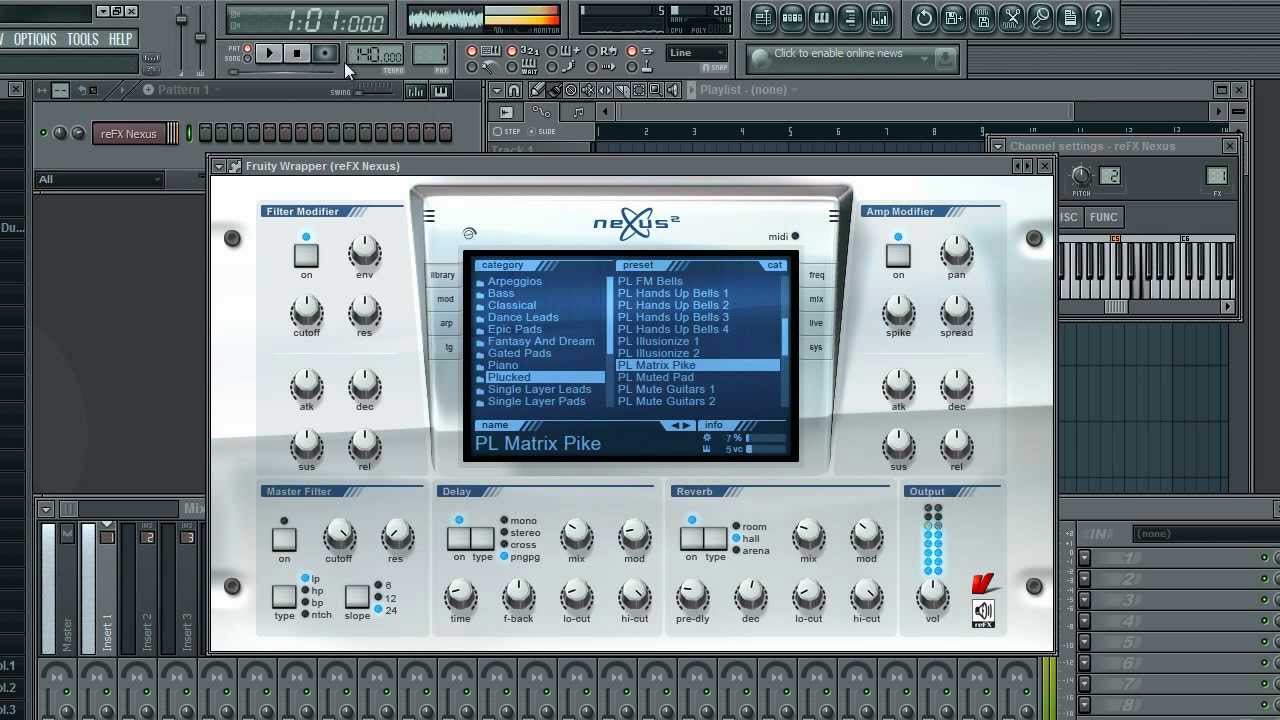Select preset PL Muted Pad
The width and height of the screenshot is (1280, 720).
click(656, 377)
